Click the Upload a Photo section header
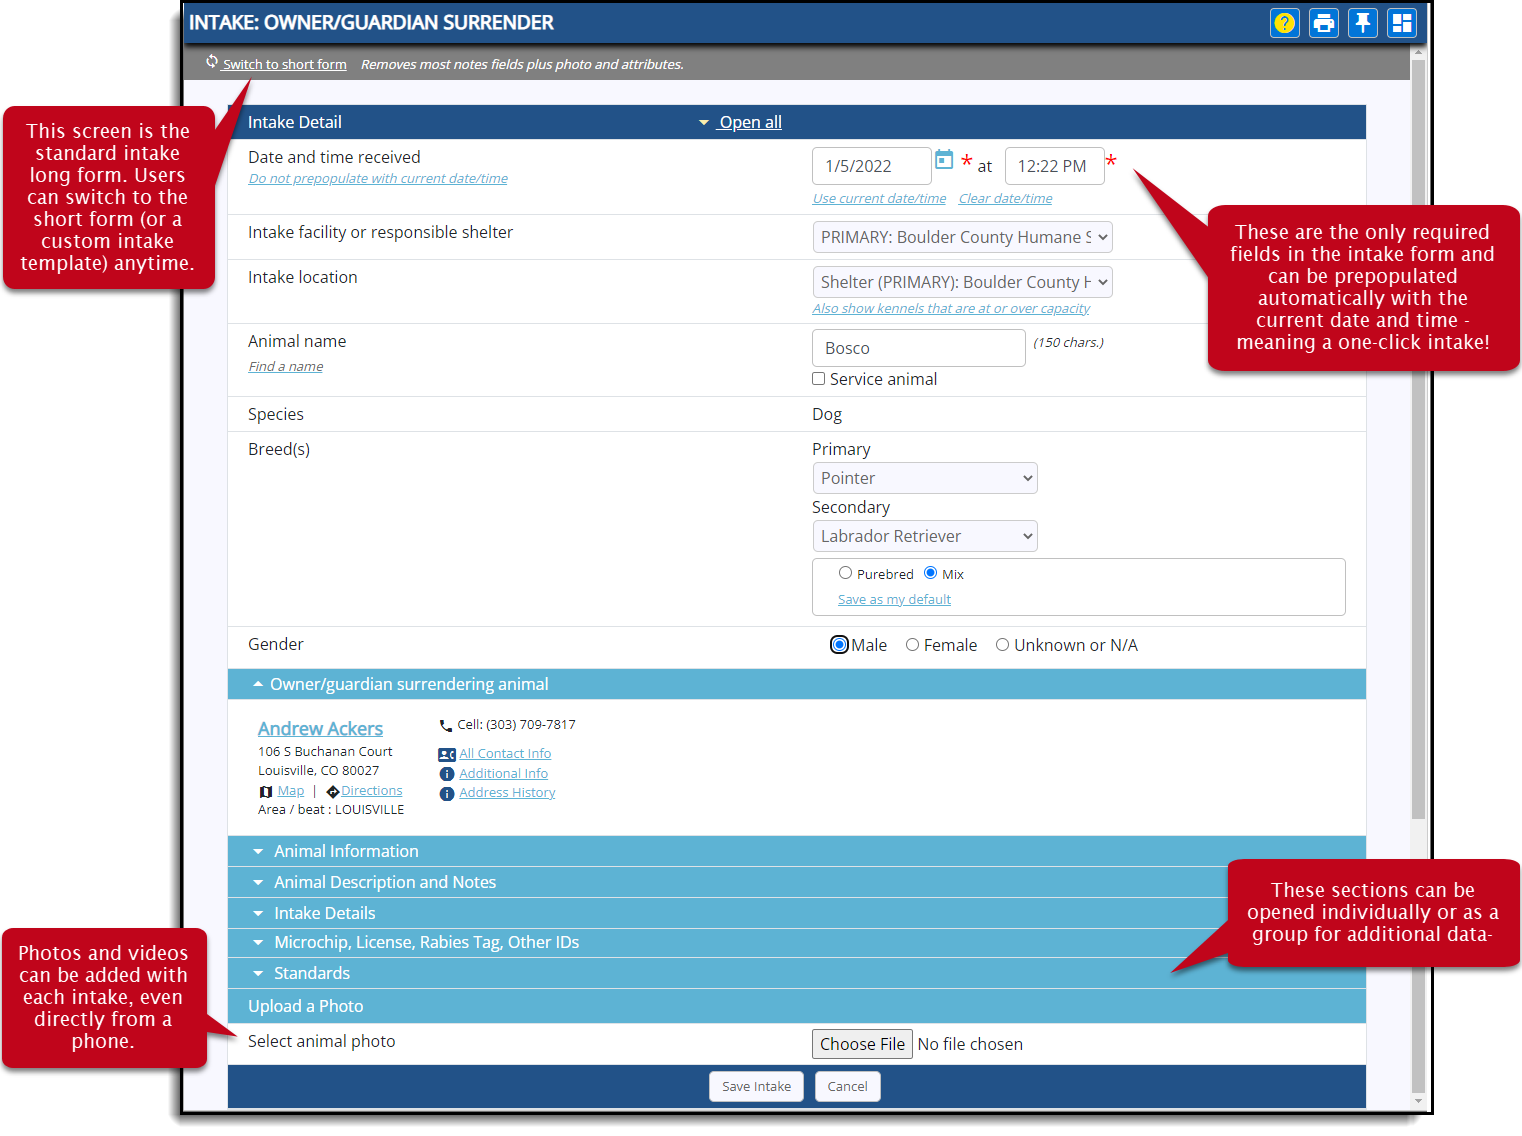 796,1006
